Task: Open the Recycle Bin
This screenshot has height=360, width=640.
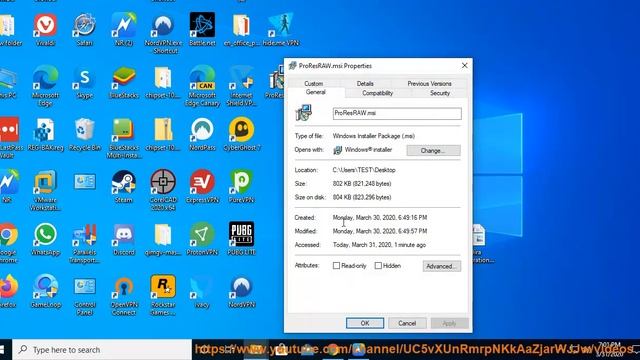Action: (84, 135)
